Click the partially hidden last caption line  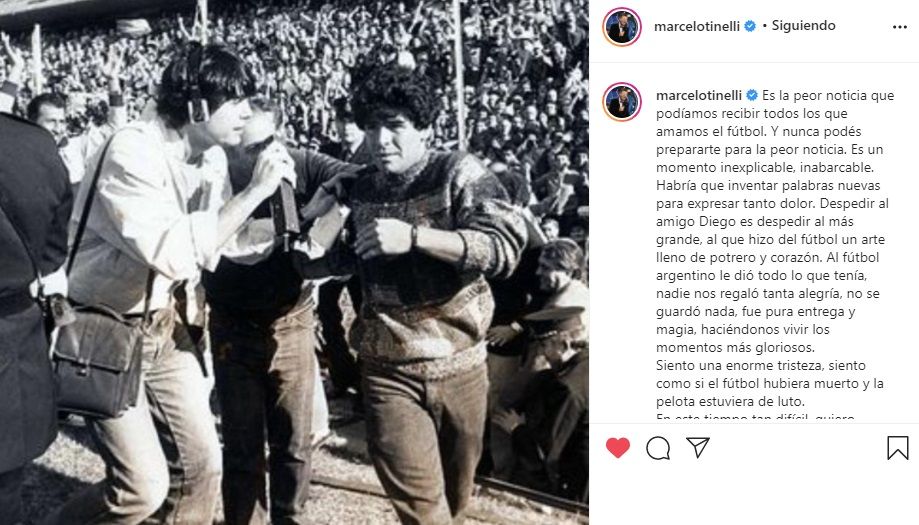click(x=755, y=417)
